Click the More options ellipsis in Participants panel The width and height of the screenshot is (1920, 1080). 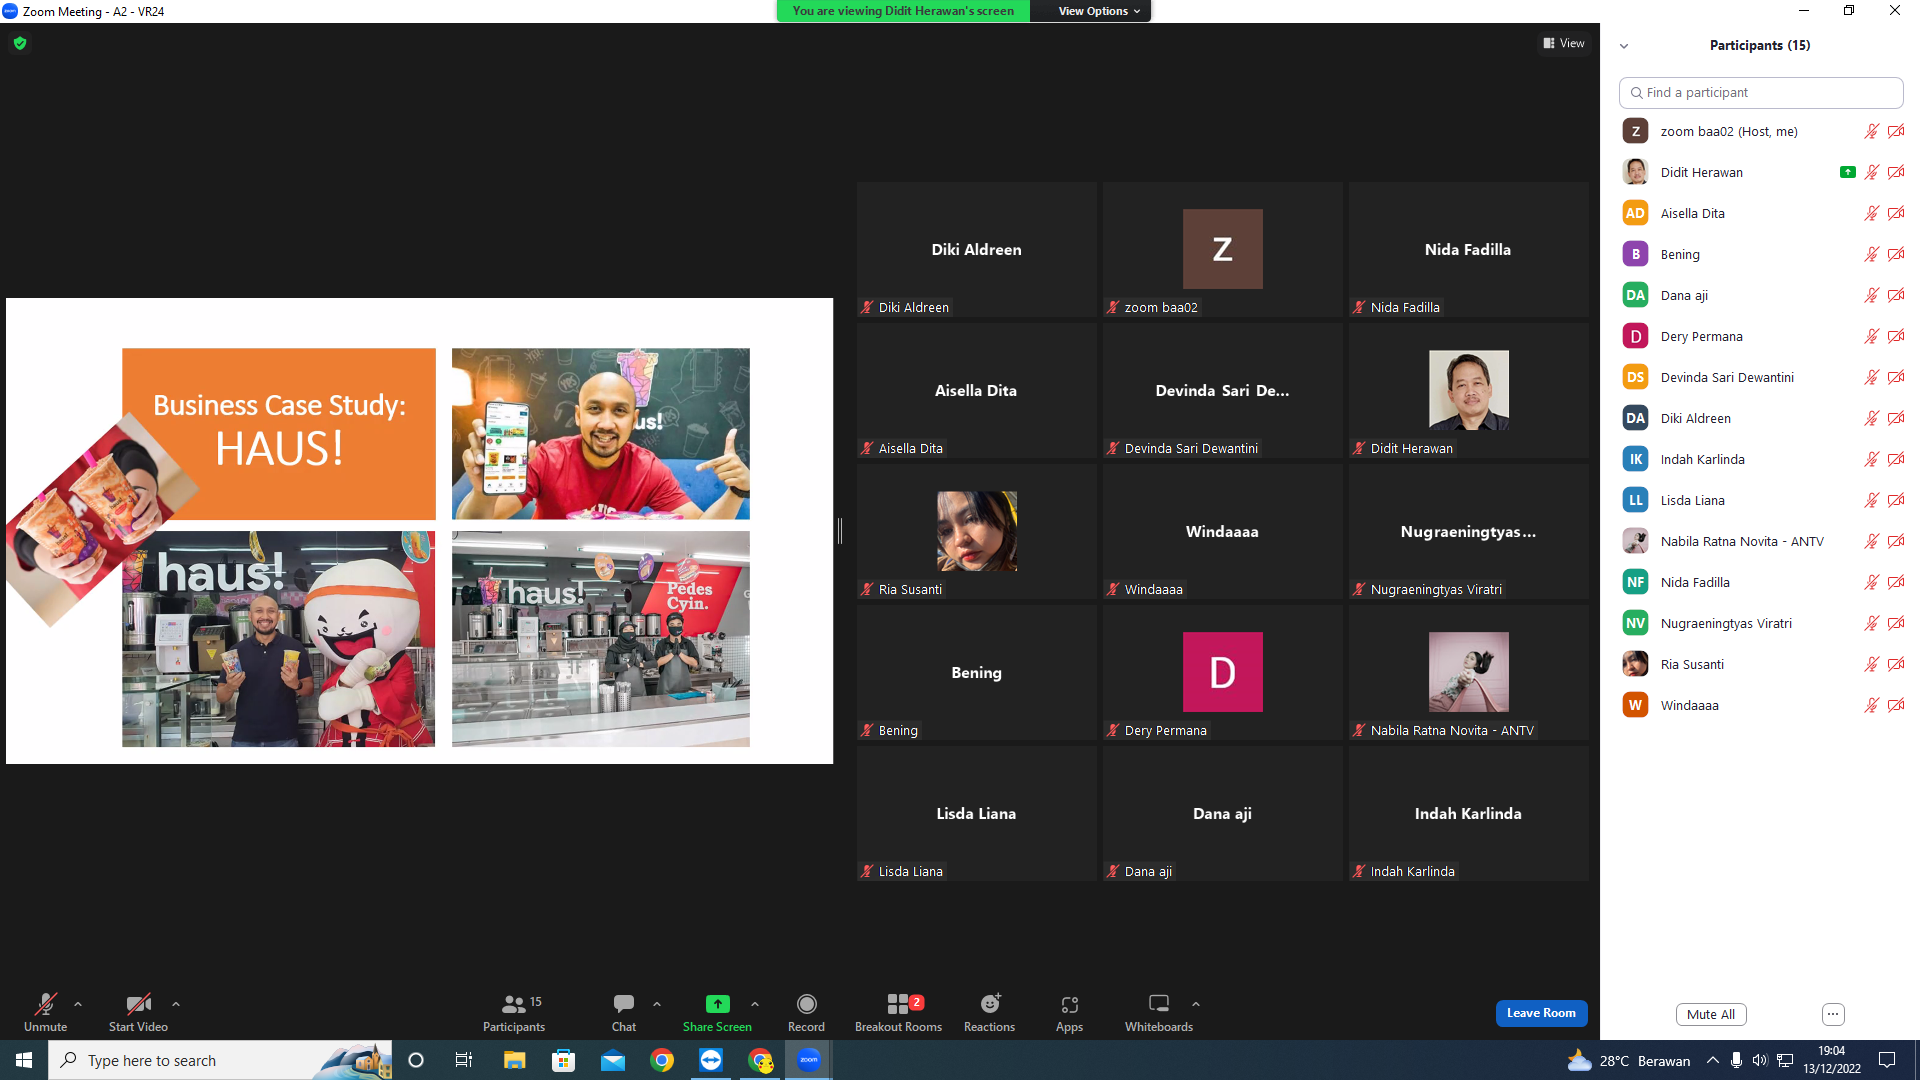point(1833,1014)
